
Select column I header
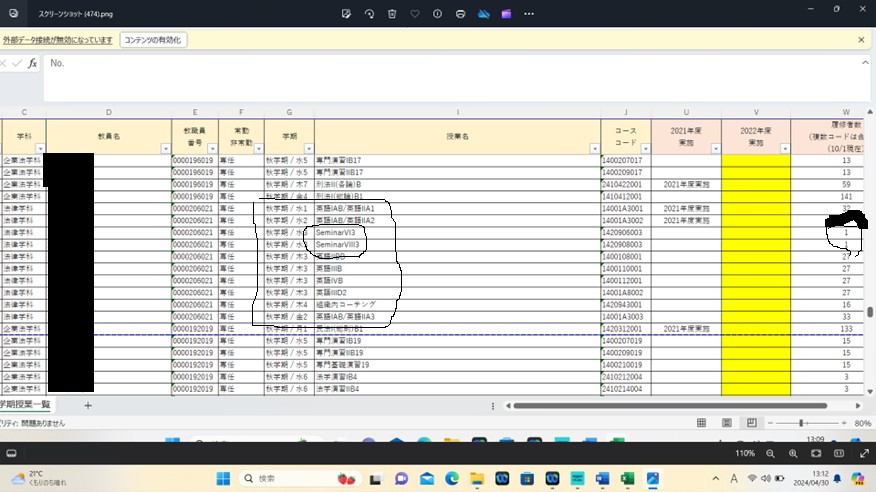click(x=458, y=112)
